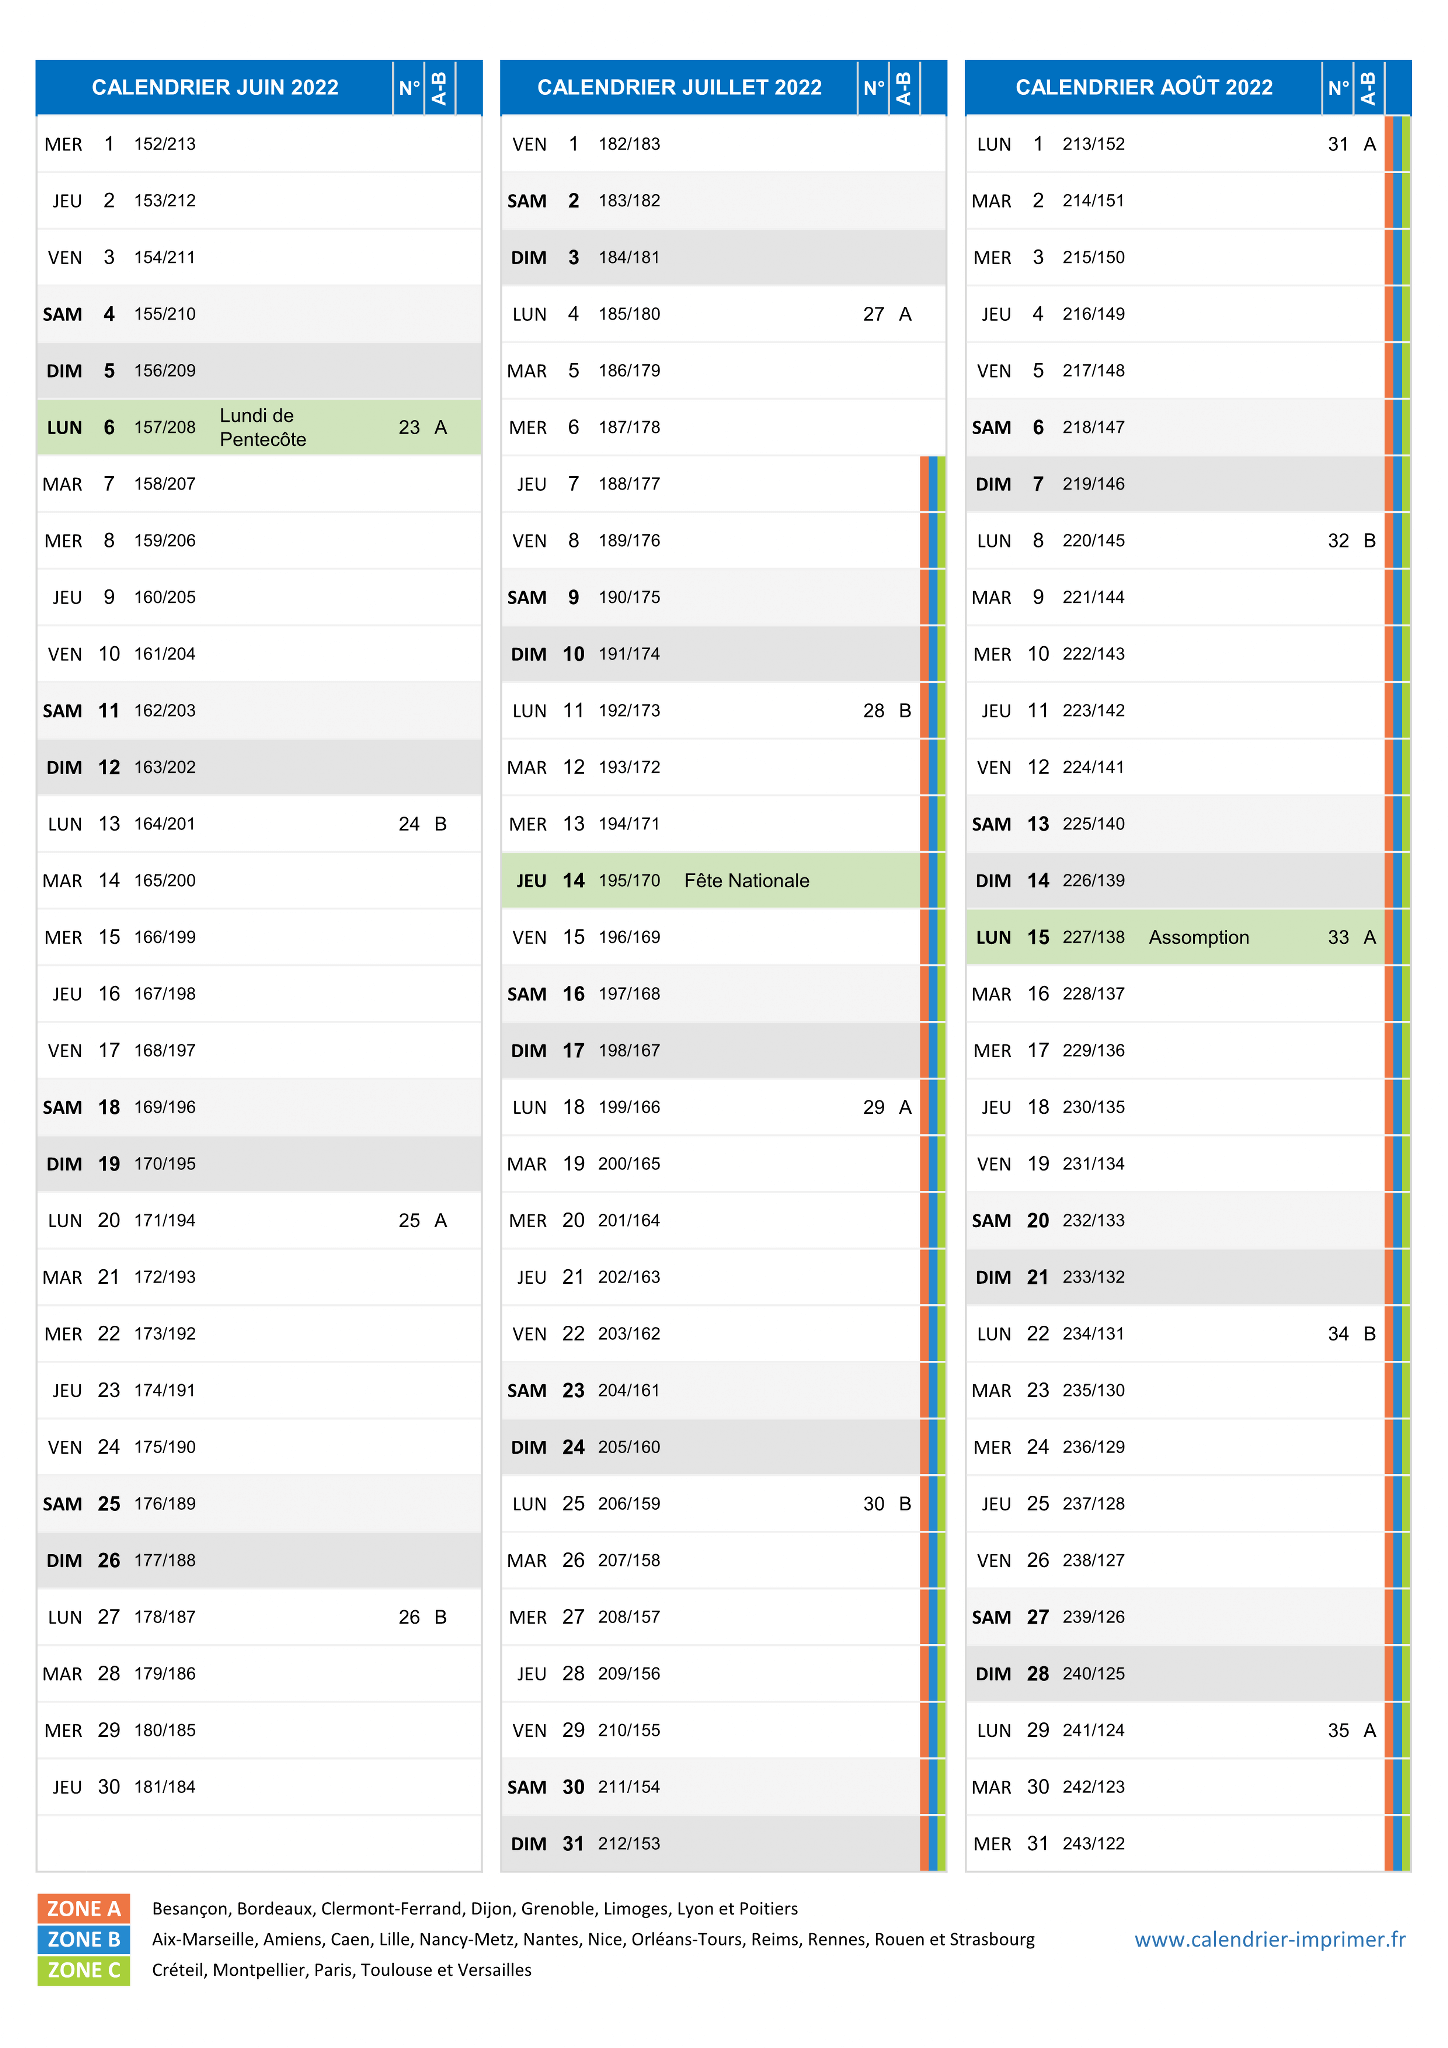Select day count 181/184 in June
Image resolution: width=1448 pixels, height=2048 pixels.
[x=165, y=1787]
